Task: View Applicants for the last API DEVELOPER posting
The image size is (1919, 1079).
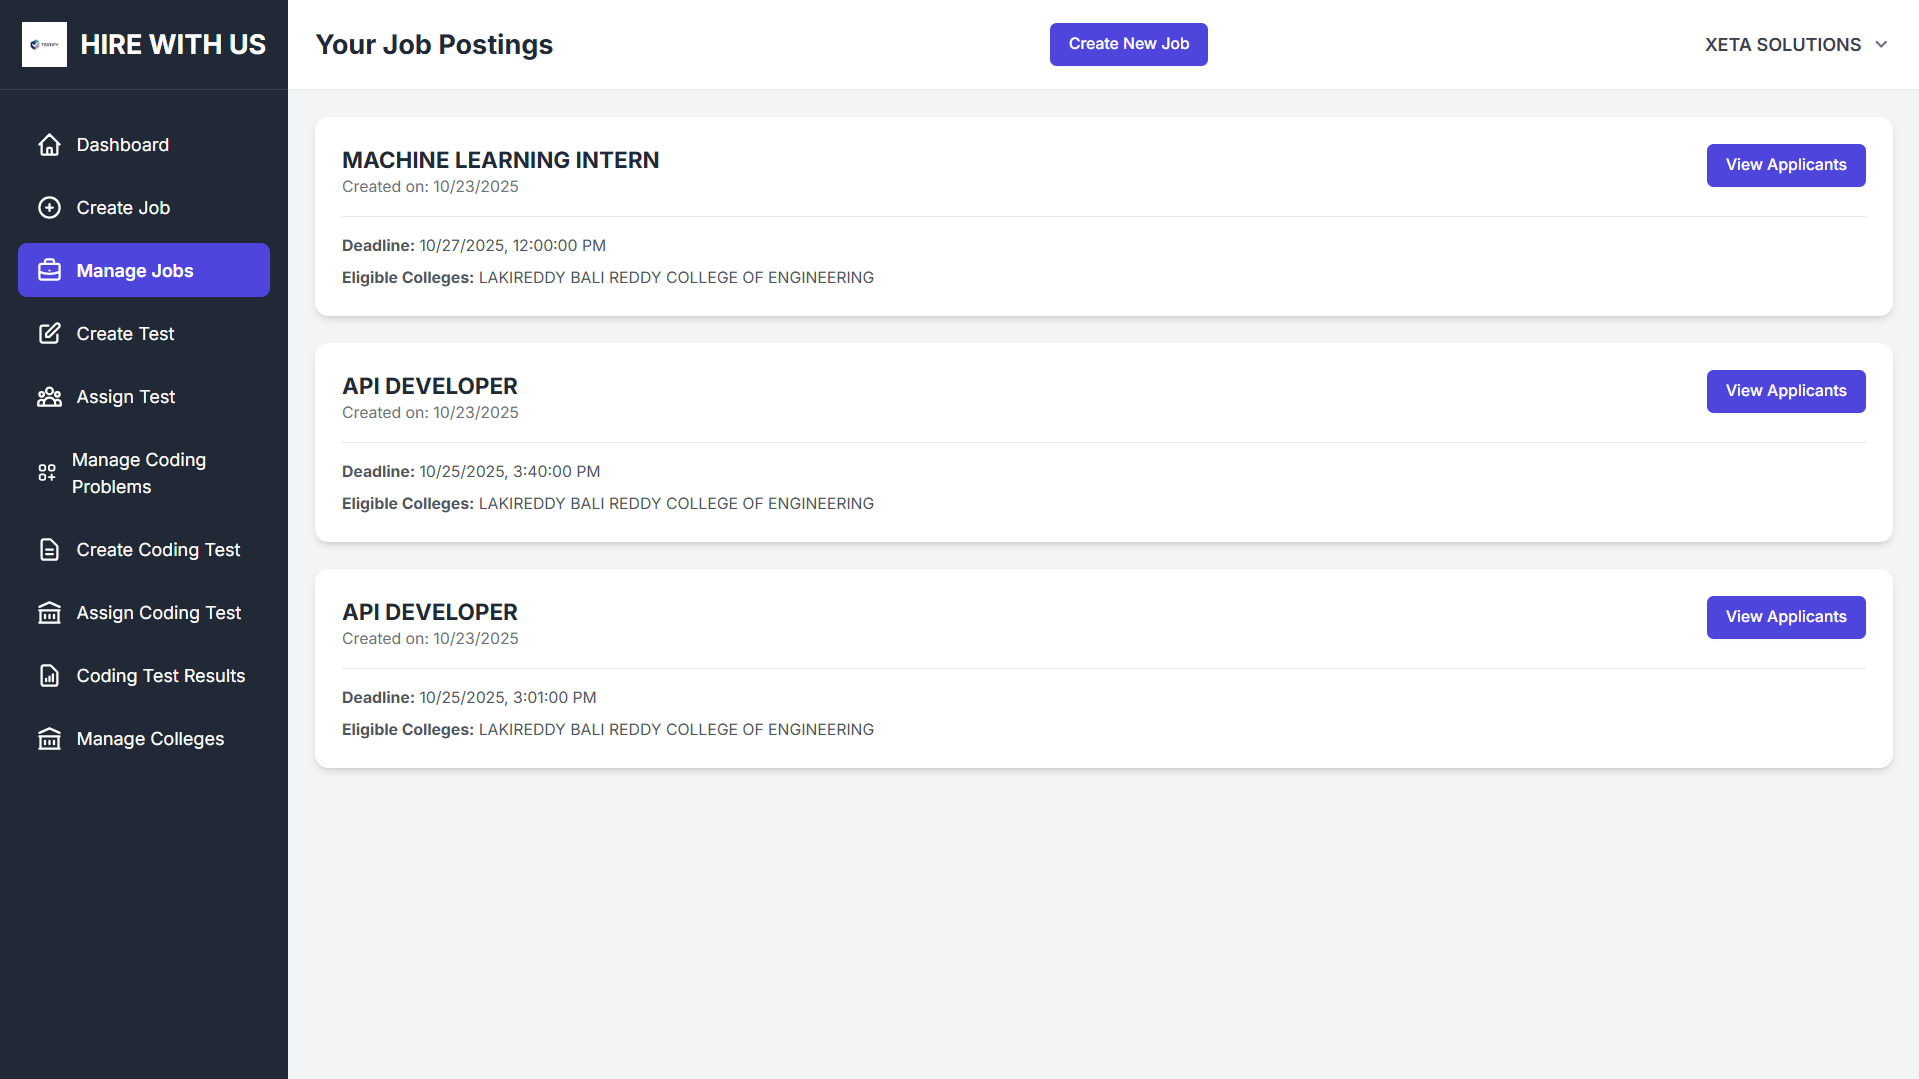Action: pos(1785,617)
